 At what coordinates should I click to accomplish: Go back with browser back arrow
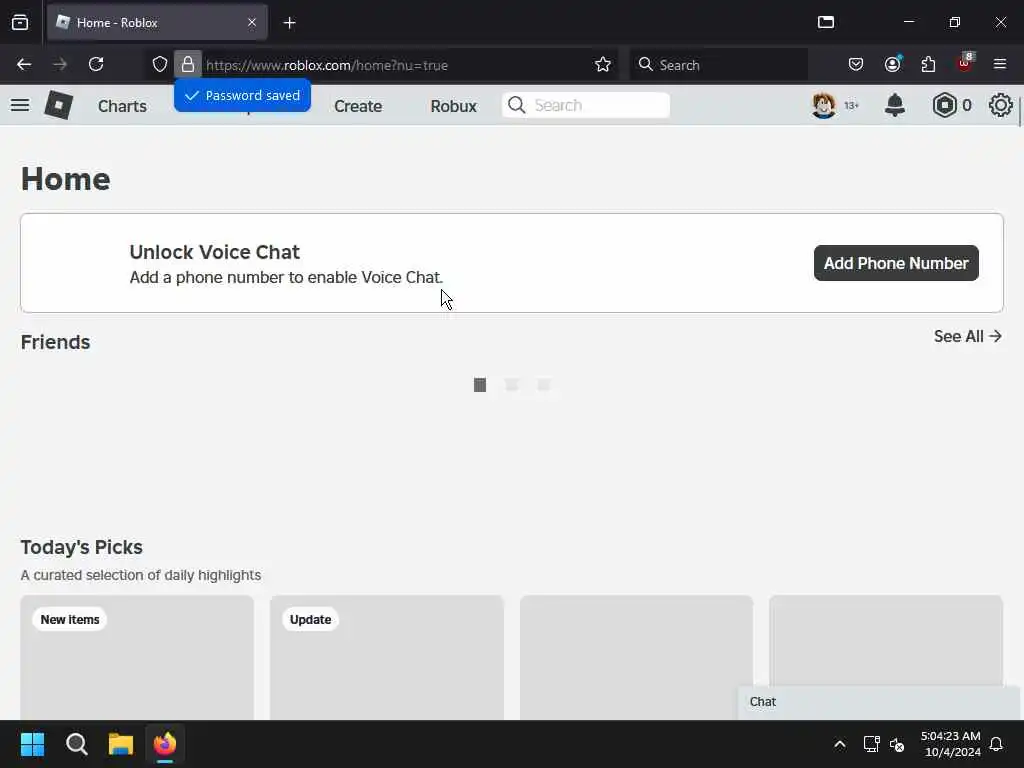24,64
